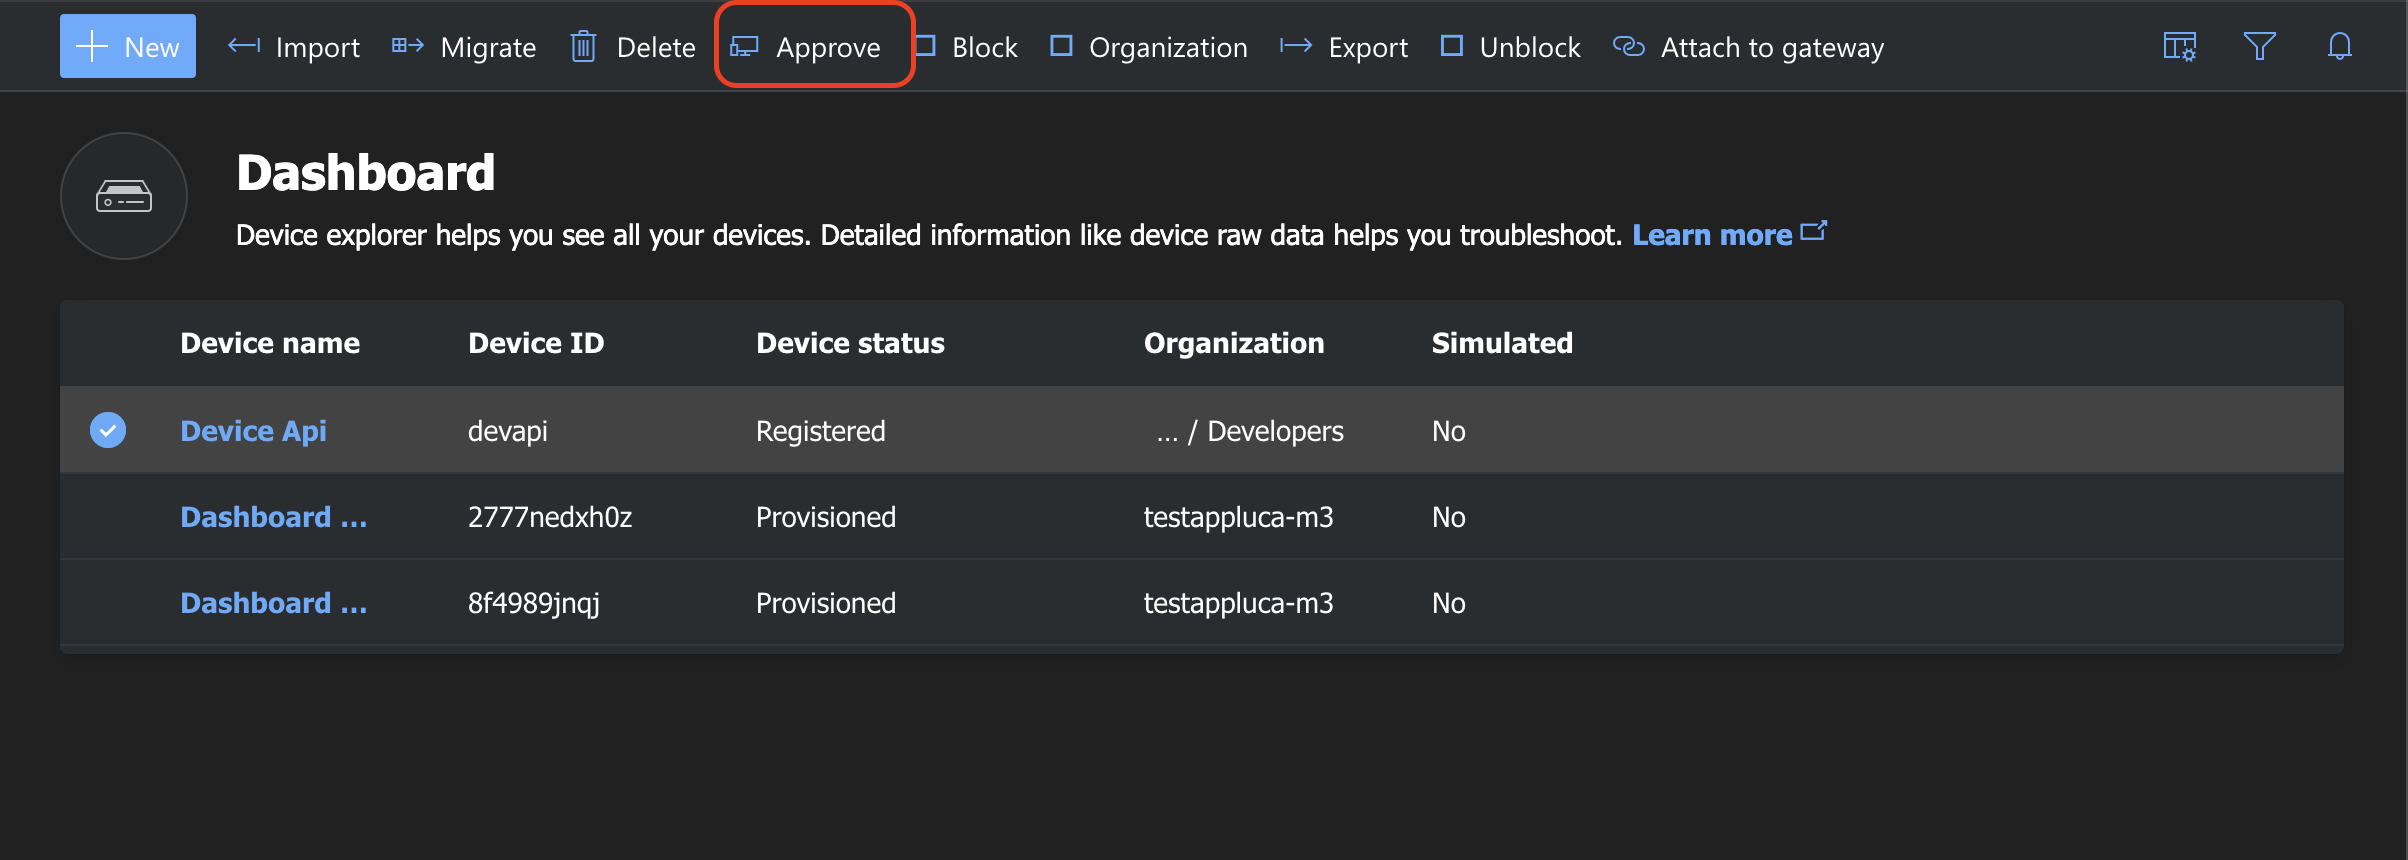
Task: Export the device list
Action: [x=1344, y=47]
